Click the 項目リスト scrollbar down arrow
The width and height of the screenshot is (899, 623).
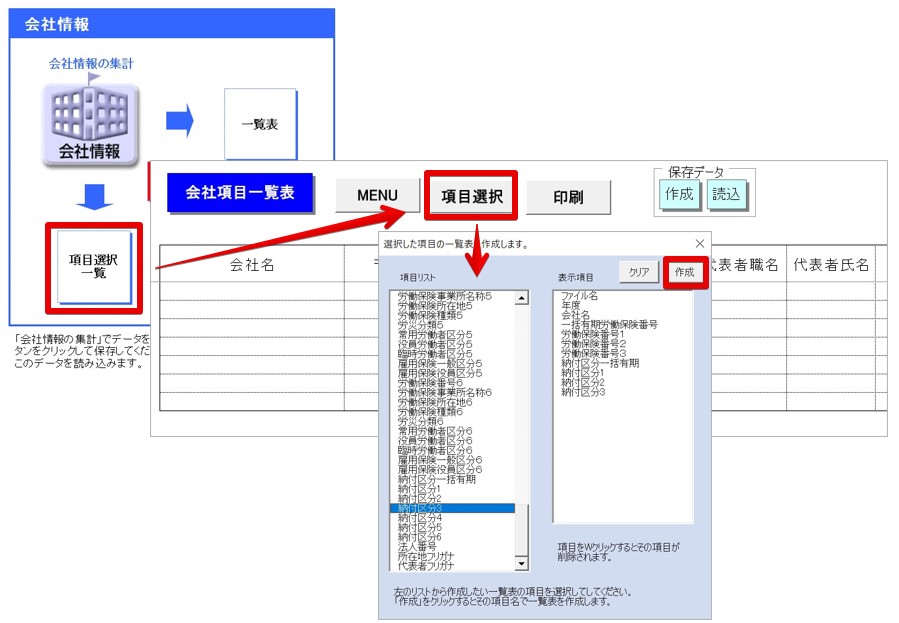pos(522,563)
